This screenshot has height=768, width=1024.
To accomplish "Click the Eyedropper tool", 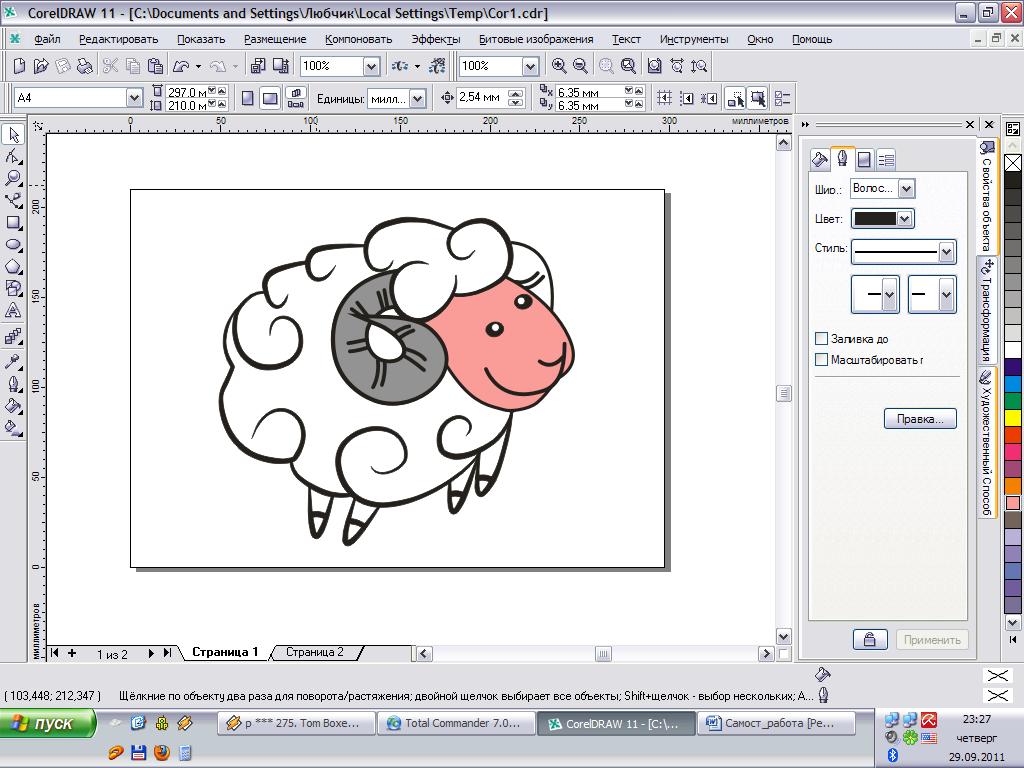I will point(14,361).
